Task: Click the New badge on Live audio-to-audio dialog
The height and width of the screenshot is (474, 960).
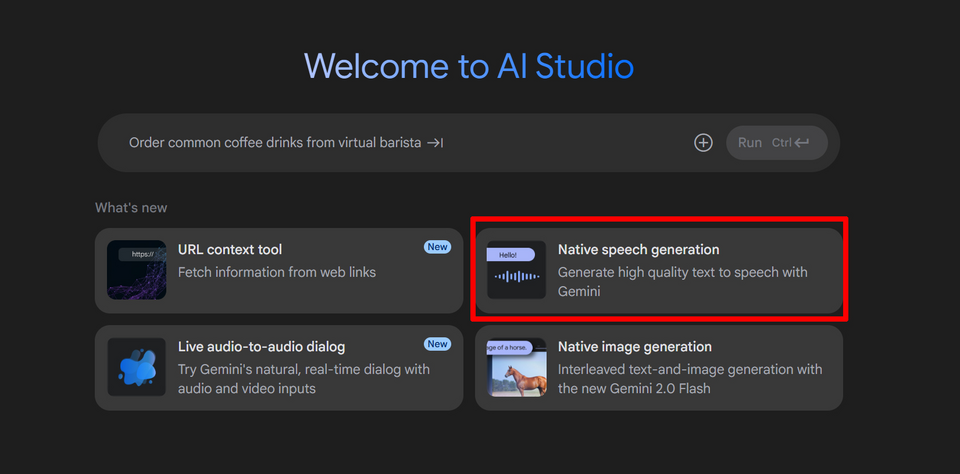Action: (x=437, y=344)
